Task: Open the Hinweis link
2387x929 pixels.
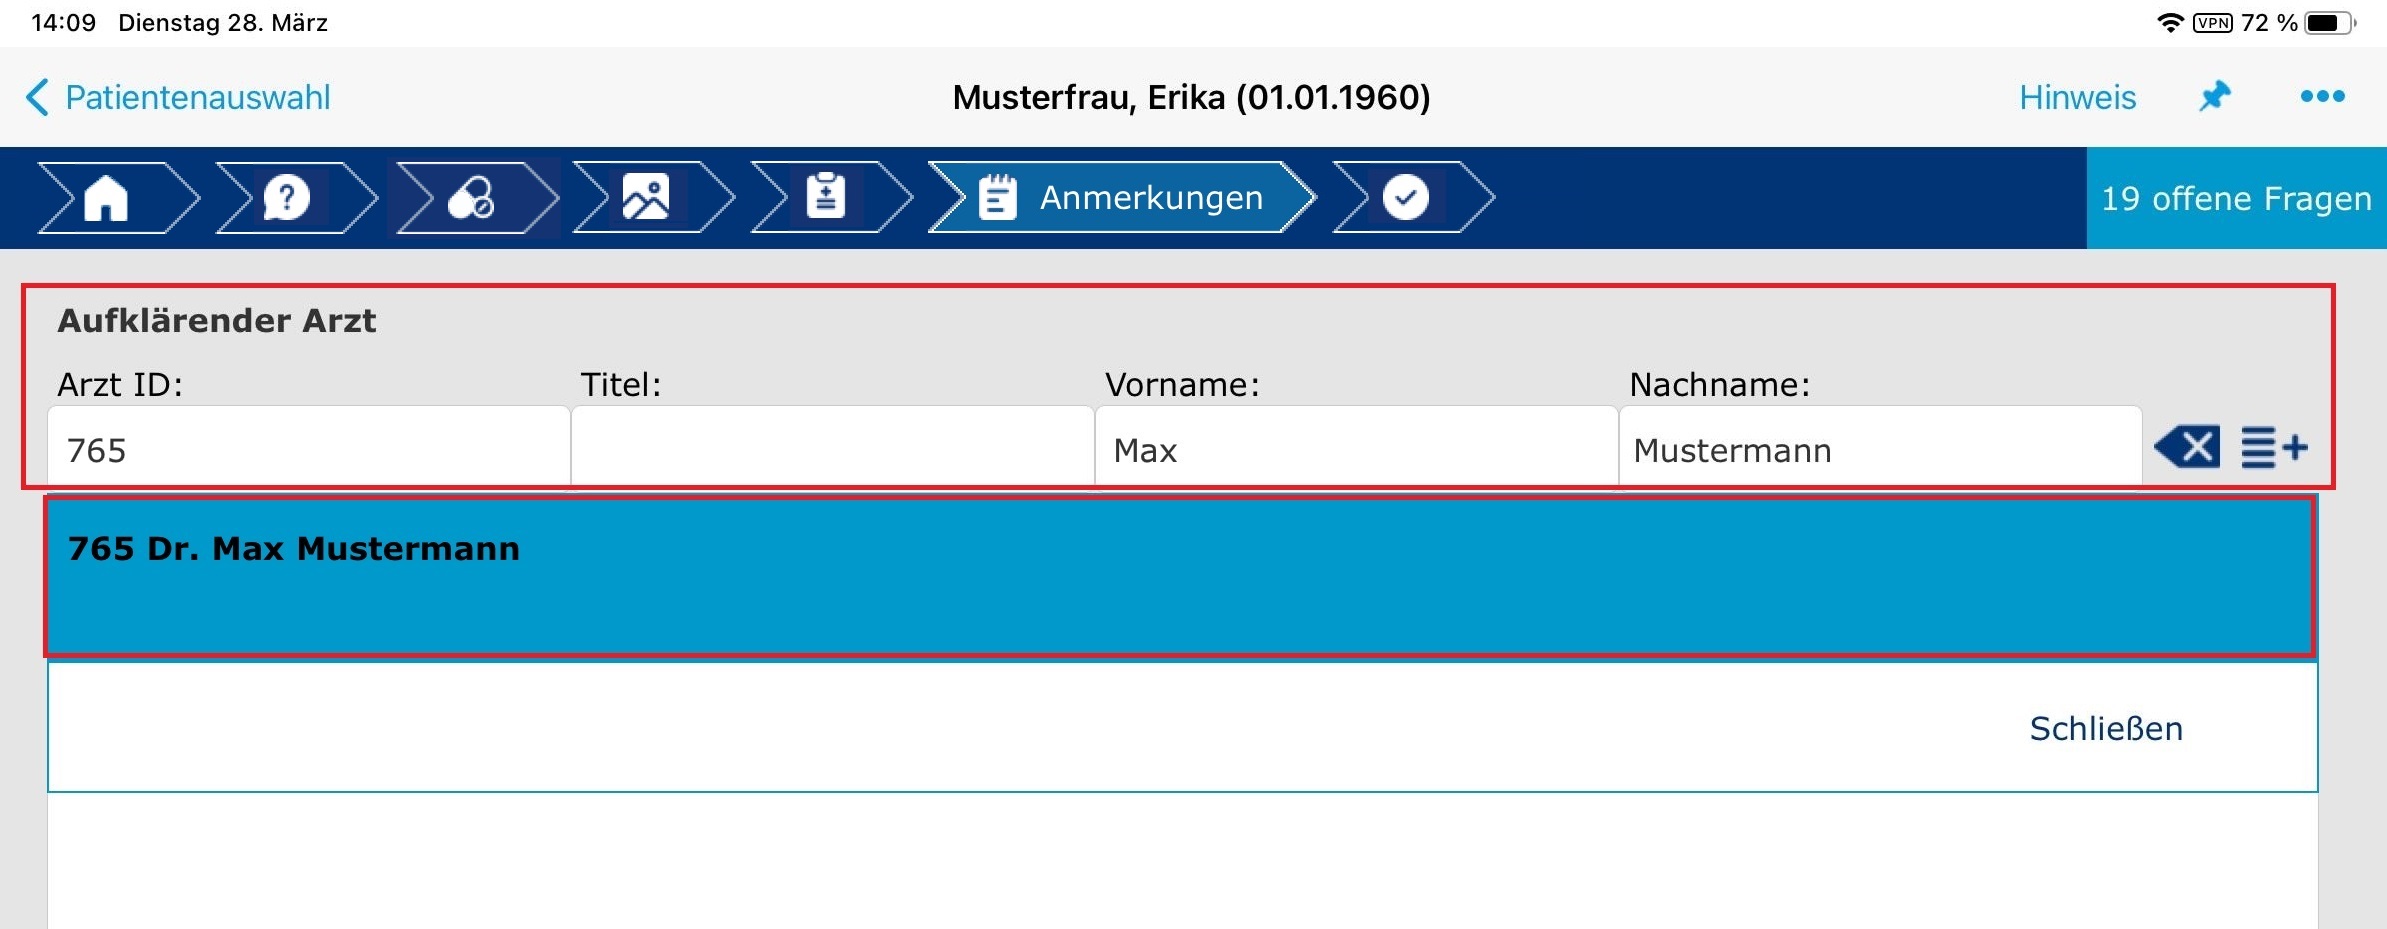Action: tap(2077, 97)
